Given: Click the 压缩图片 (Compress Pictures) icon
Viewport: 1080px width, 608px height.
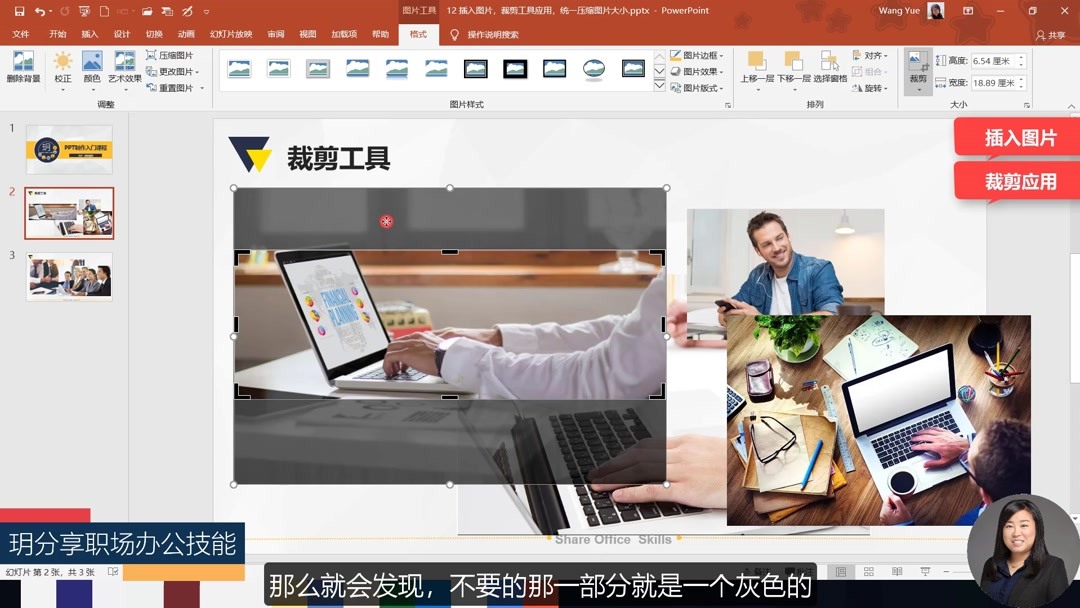Looking at the screenshot, I should click(x=172, y=55).
